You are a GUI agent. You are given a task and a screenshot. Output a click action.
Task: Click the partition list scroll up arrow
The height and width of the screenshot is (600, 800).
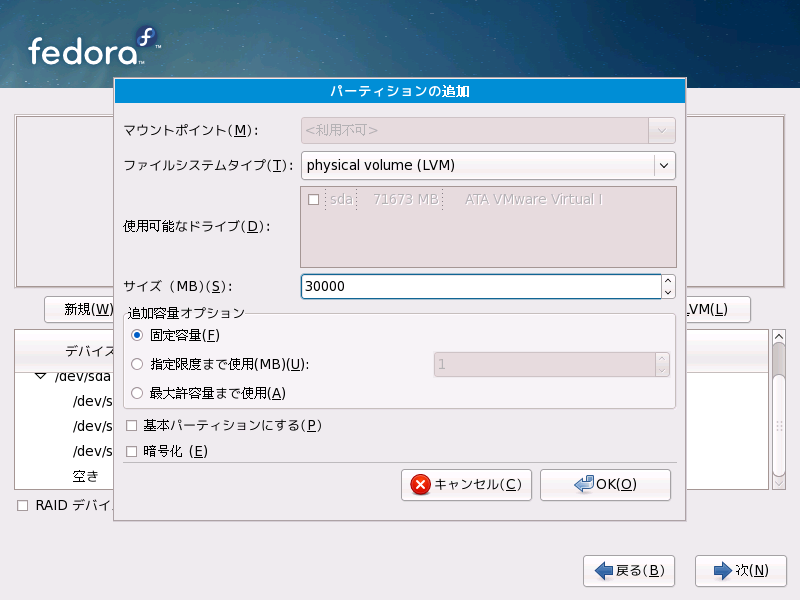point(779,337)
